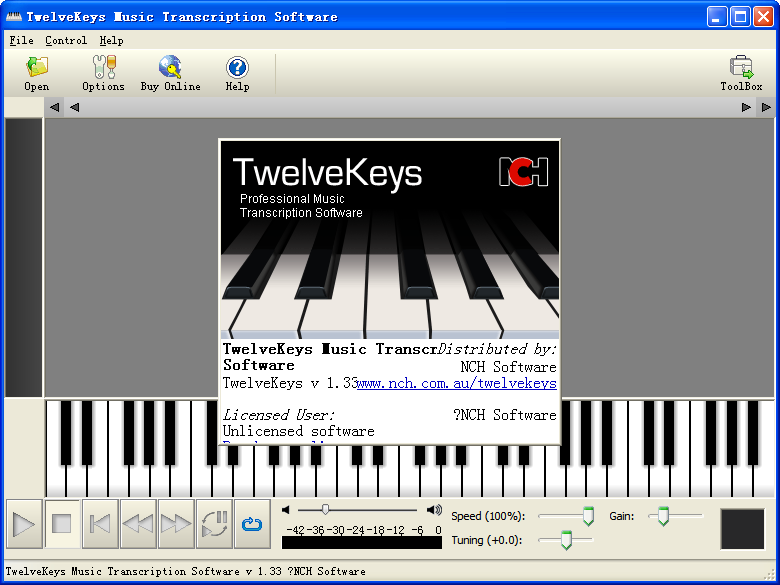Open the www.nch.com.au/twelvekeys link
The height and width of the screenshot is (585, 780).
(457, 384)
